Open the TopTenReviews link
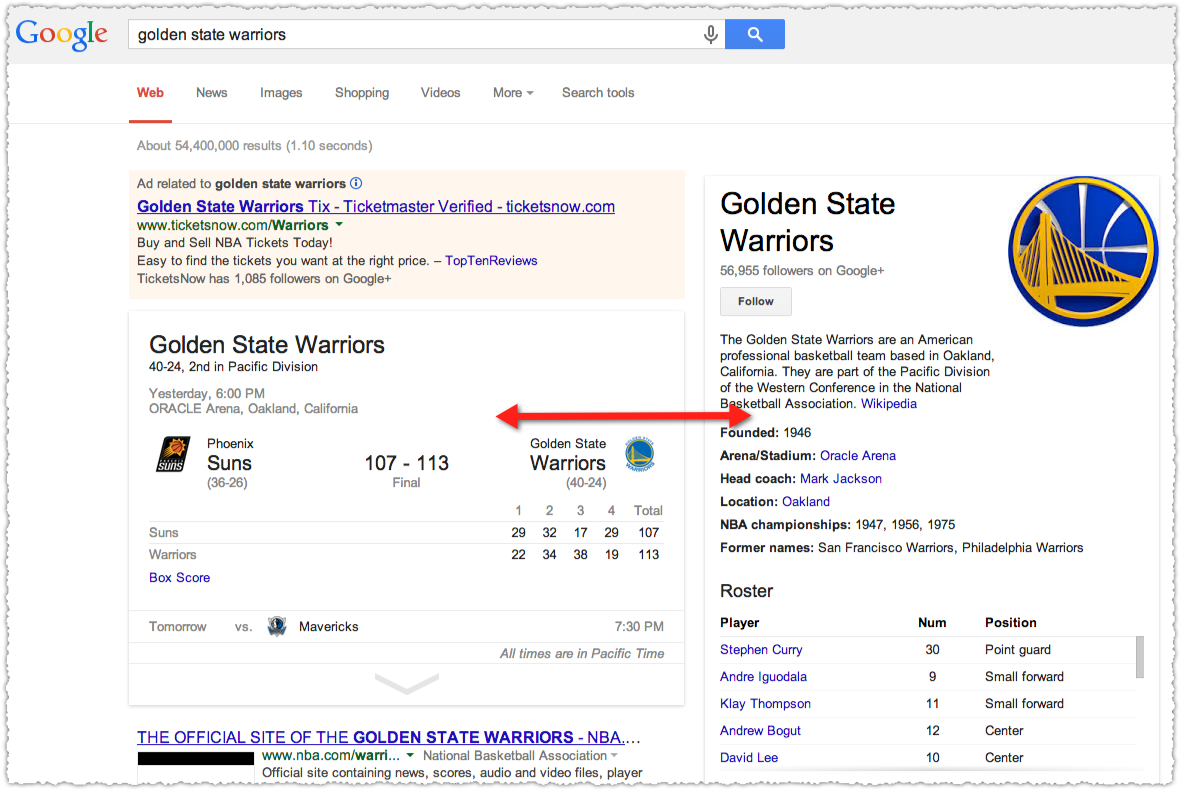This screenshot has height=791, width=1181. tap(491, 261)
